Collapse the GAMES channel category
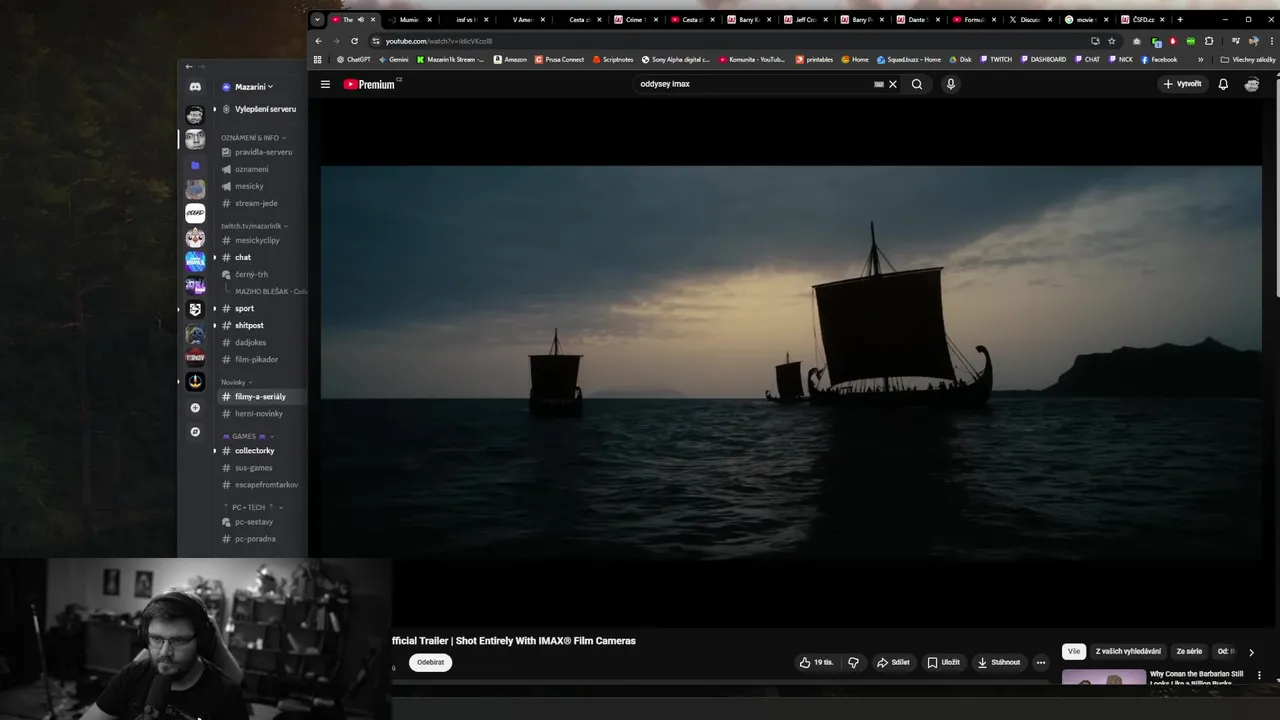 coord(247,436)
